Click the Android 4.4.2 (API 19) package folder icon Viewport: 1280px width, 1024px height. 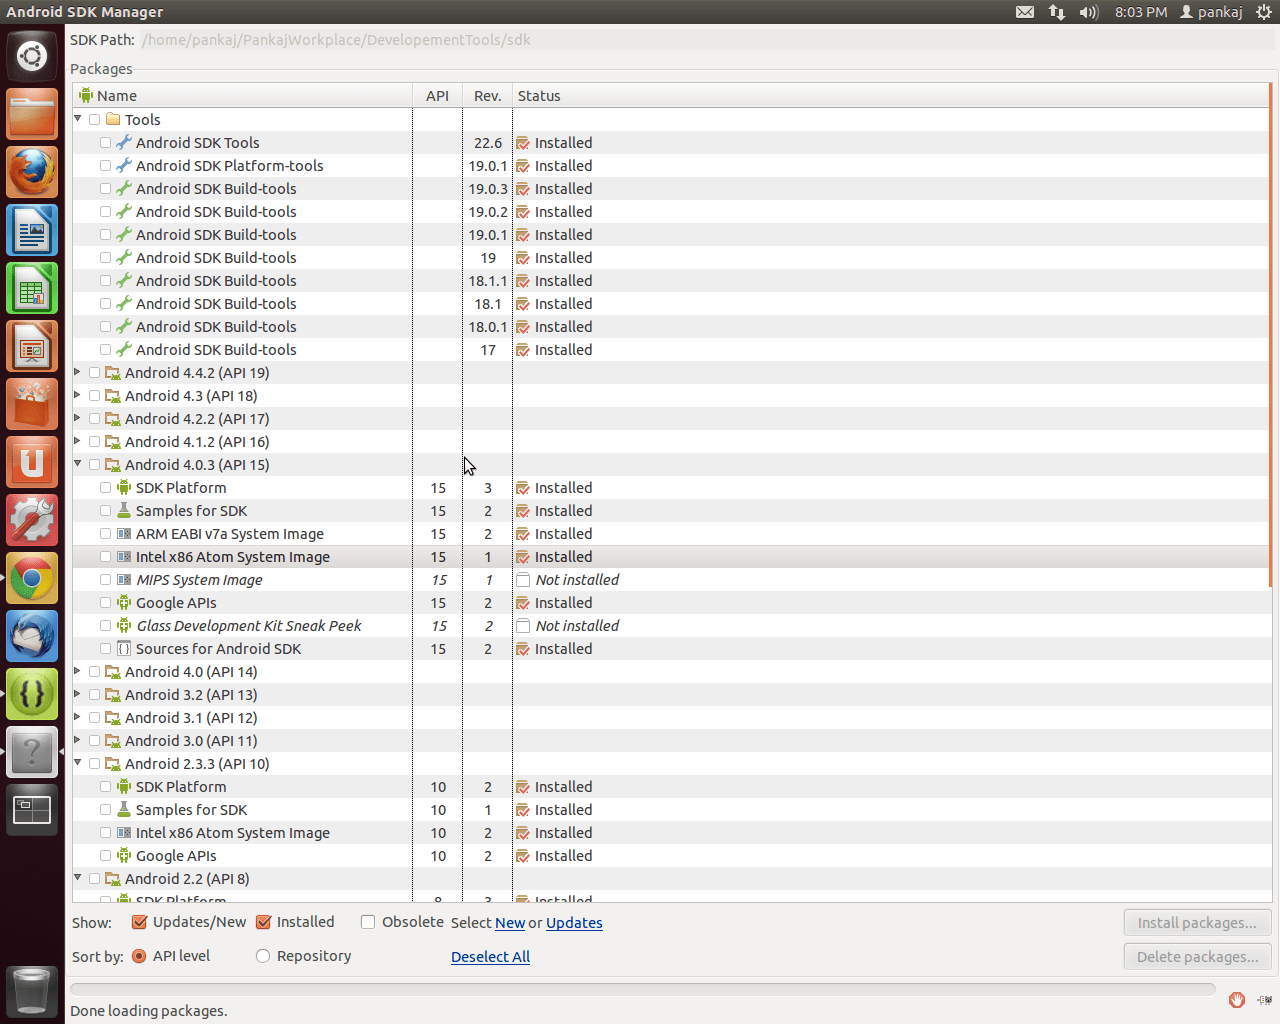pyautogui.click(x=113, y=372)
